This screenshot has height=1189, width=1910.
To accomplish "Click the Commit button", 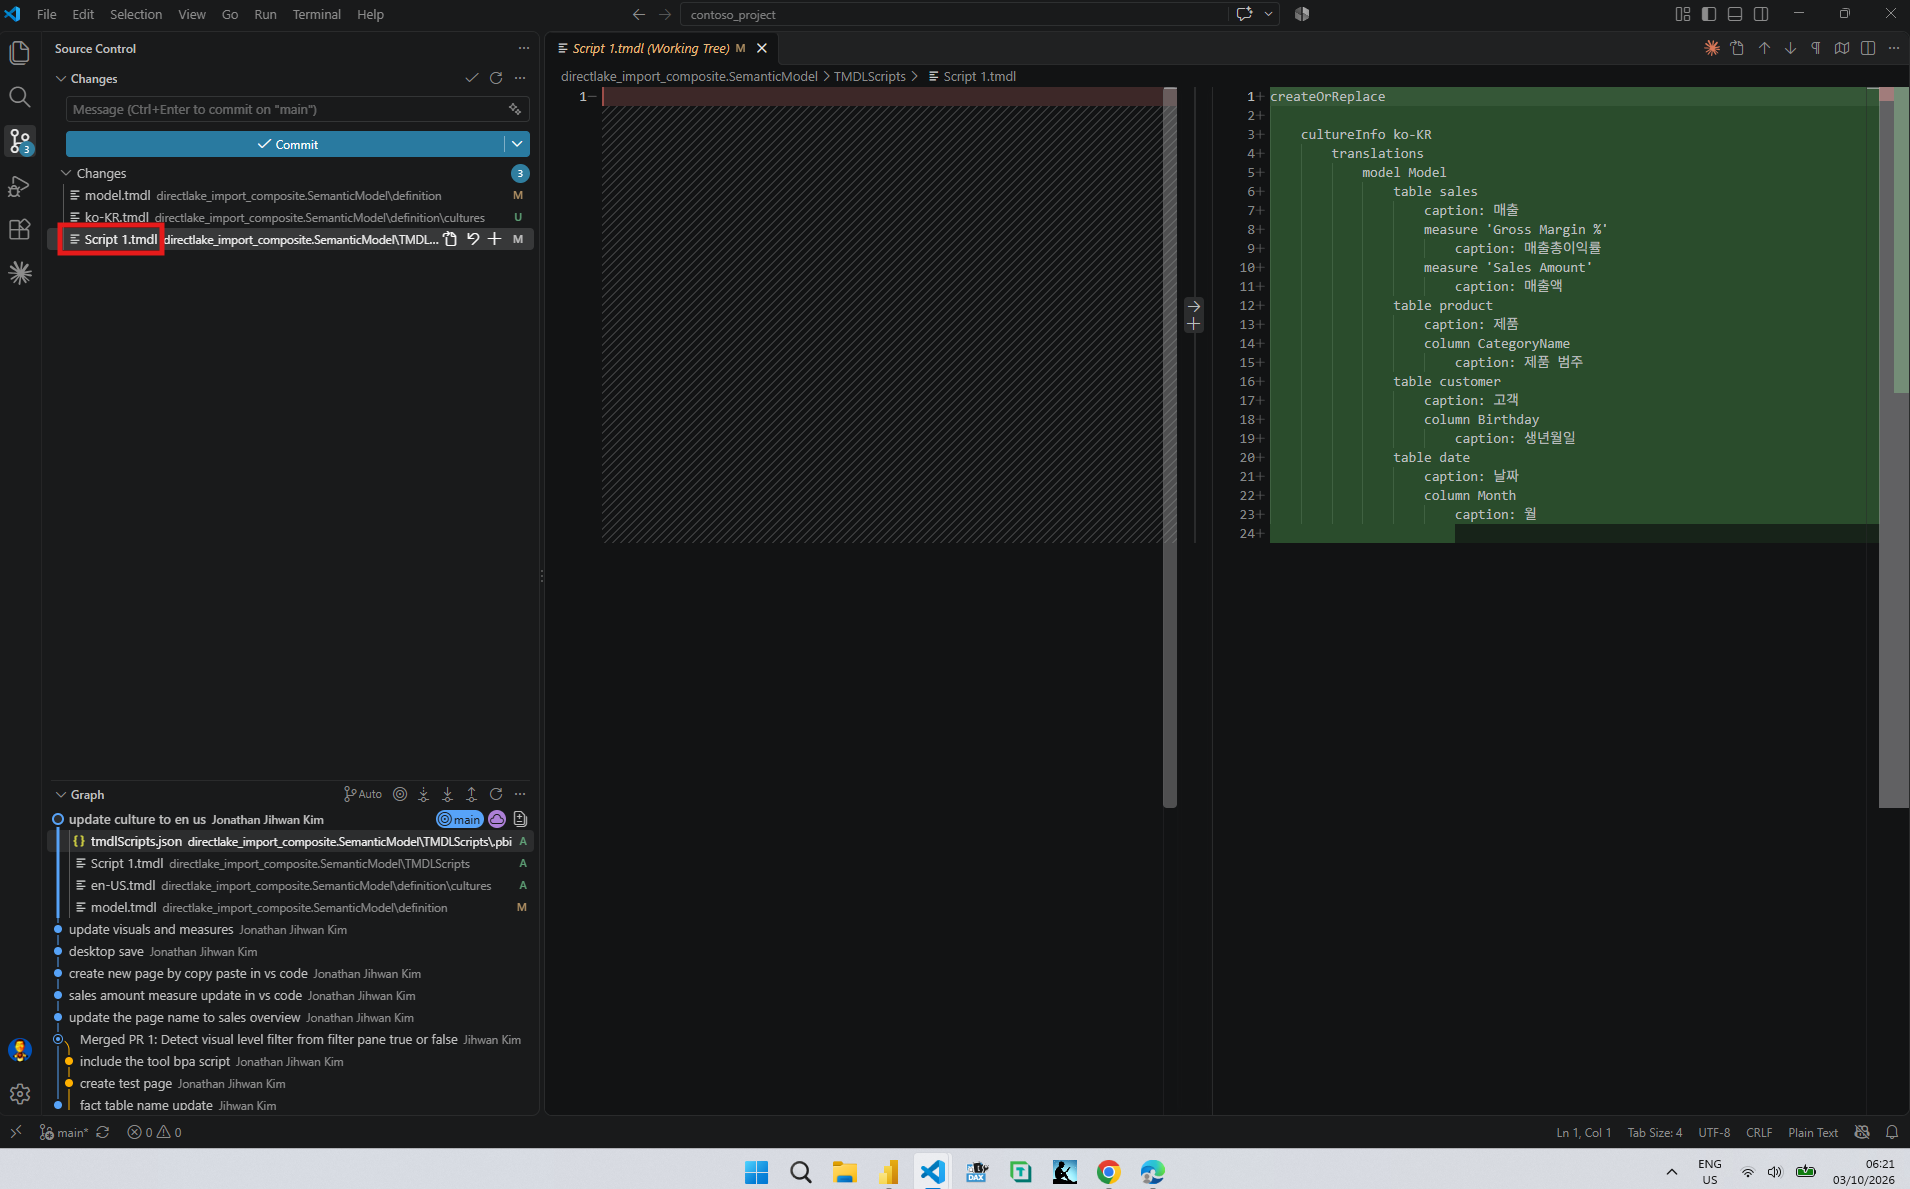I will click(286, 144).
